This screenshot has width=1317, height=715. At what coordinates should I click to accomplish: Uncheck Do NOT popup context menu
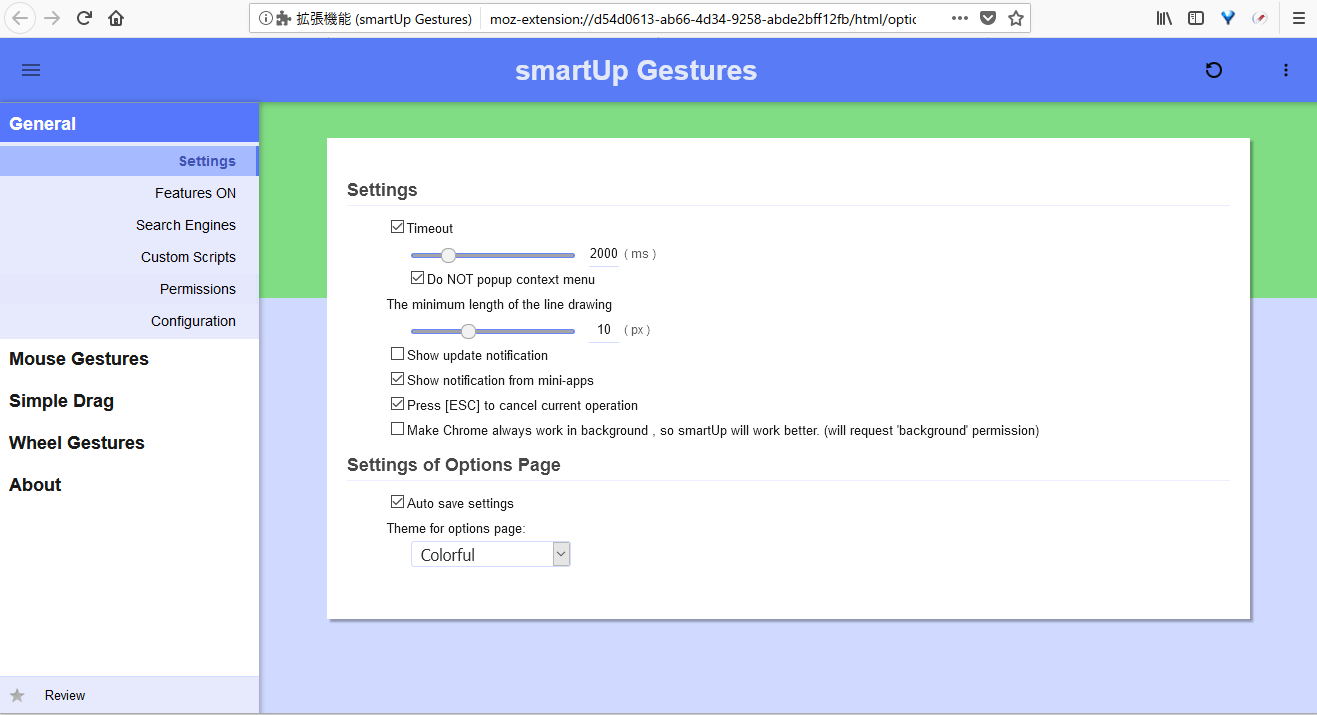417,278
